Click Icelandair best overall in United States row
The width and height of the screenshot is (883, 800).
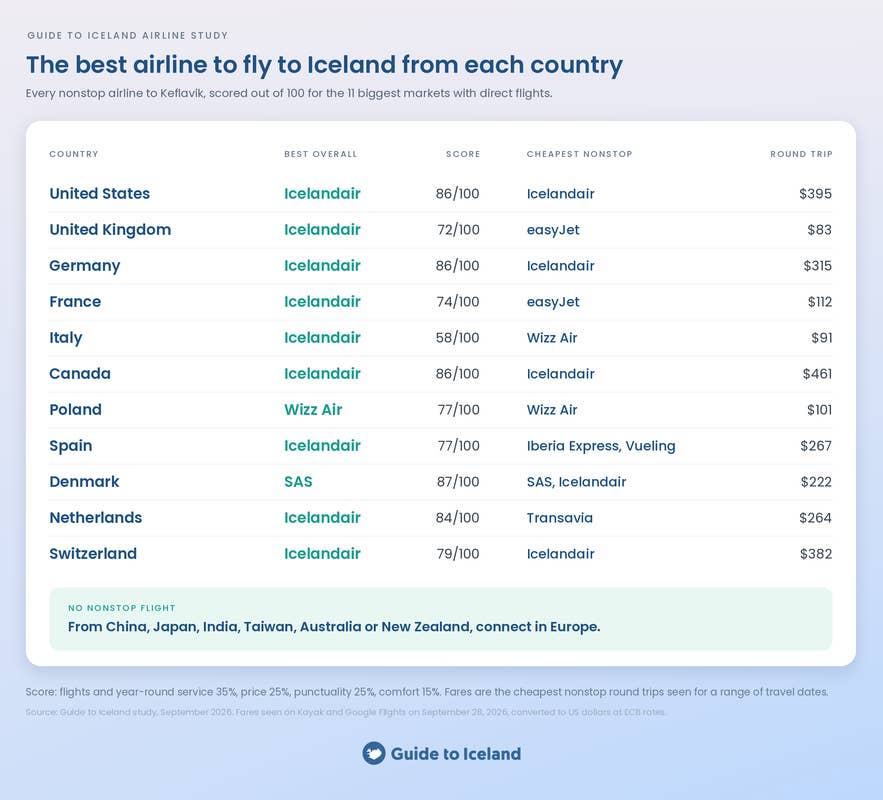click(322, 194)
